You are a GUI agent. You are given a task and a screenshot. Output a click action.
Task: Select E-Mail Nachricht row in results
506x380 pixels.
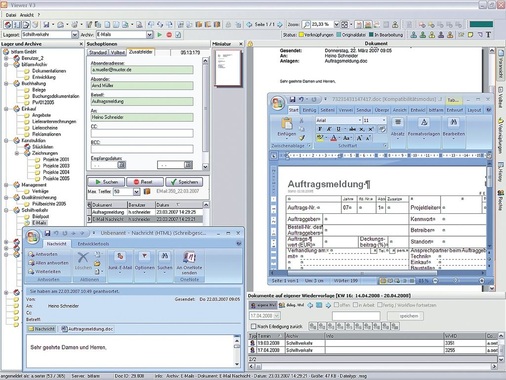coord(145,219)
